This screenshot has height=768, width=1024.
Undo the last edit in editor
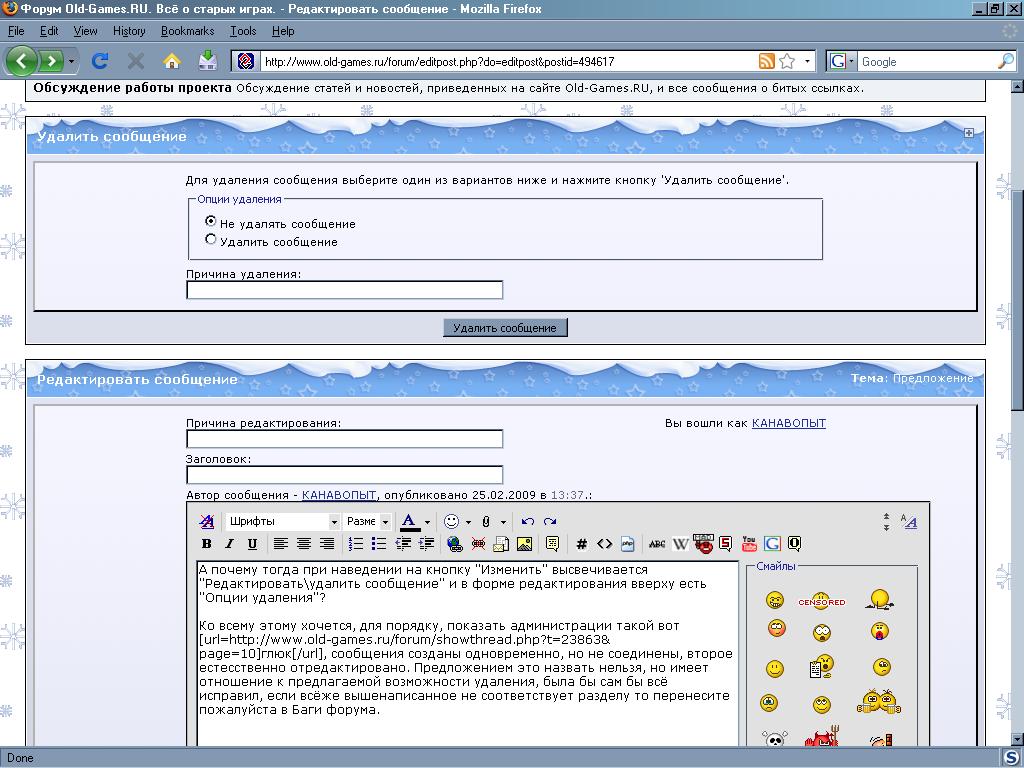click(528, 521)
